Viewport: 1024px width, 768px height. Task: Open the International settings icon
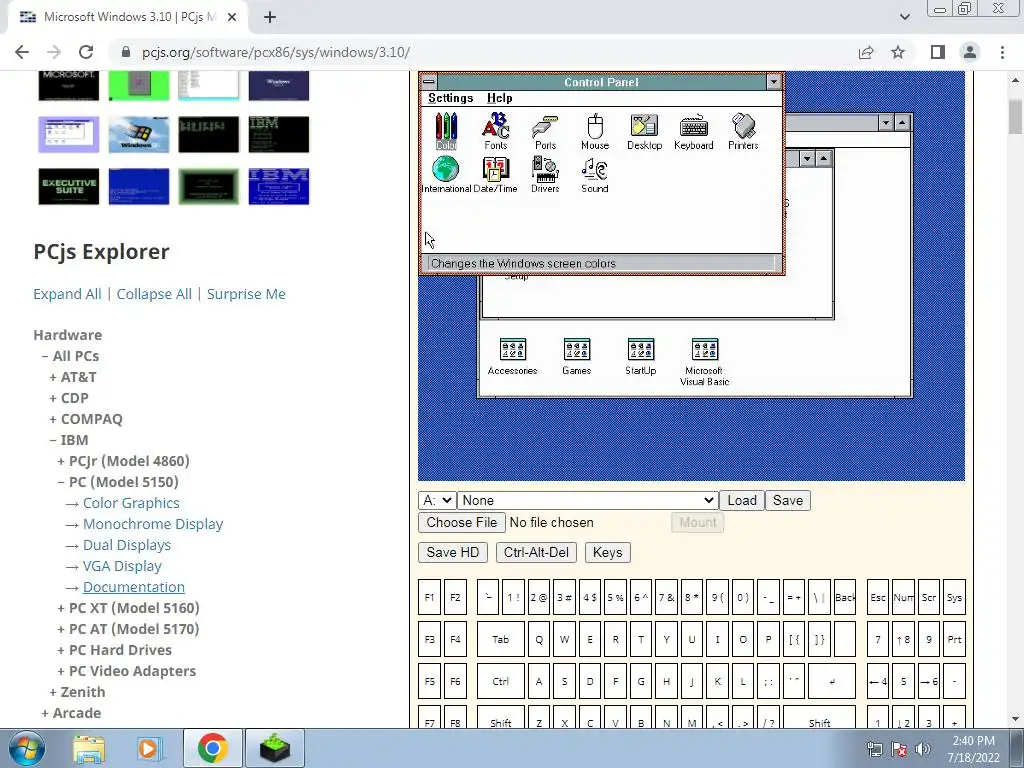tap(446, 174)
